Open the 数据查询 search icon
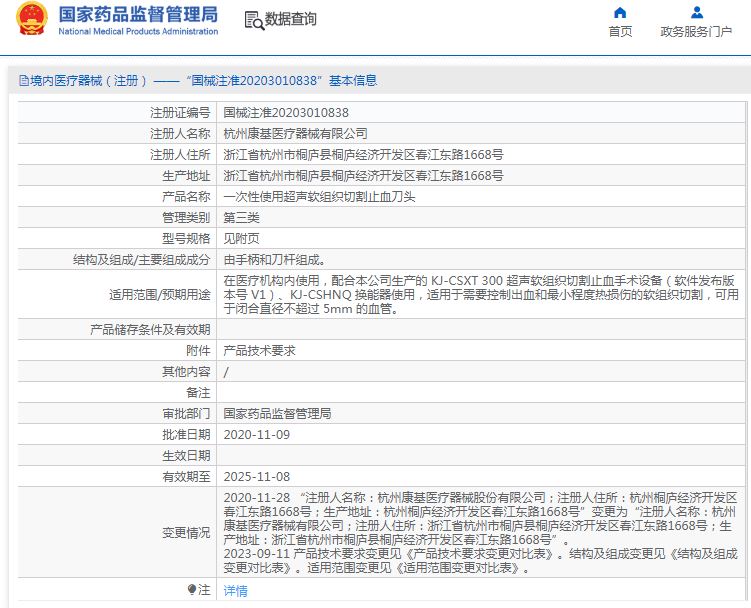Screen dimensions: 751x608 254,20
